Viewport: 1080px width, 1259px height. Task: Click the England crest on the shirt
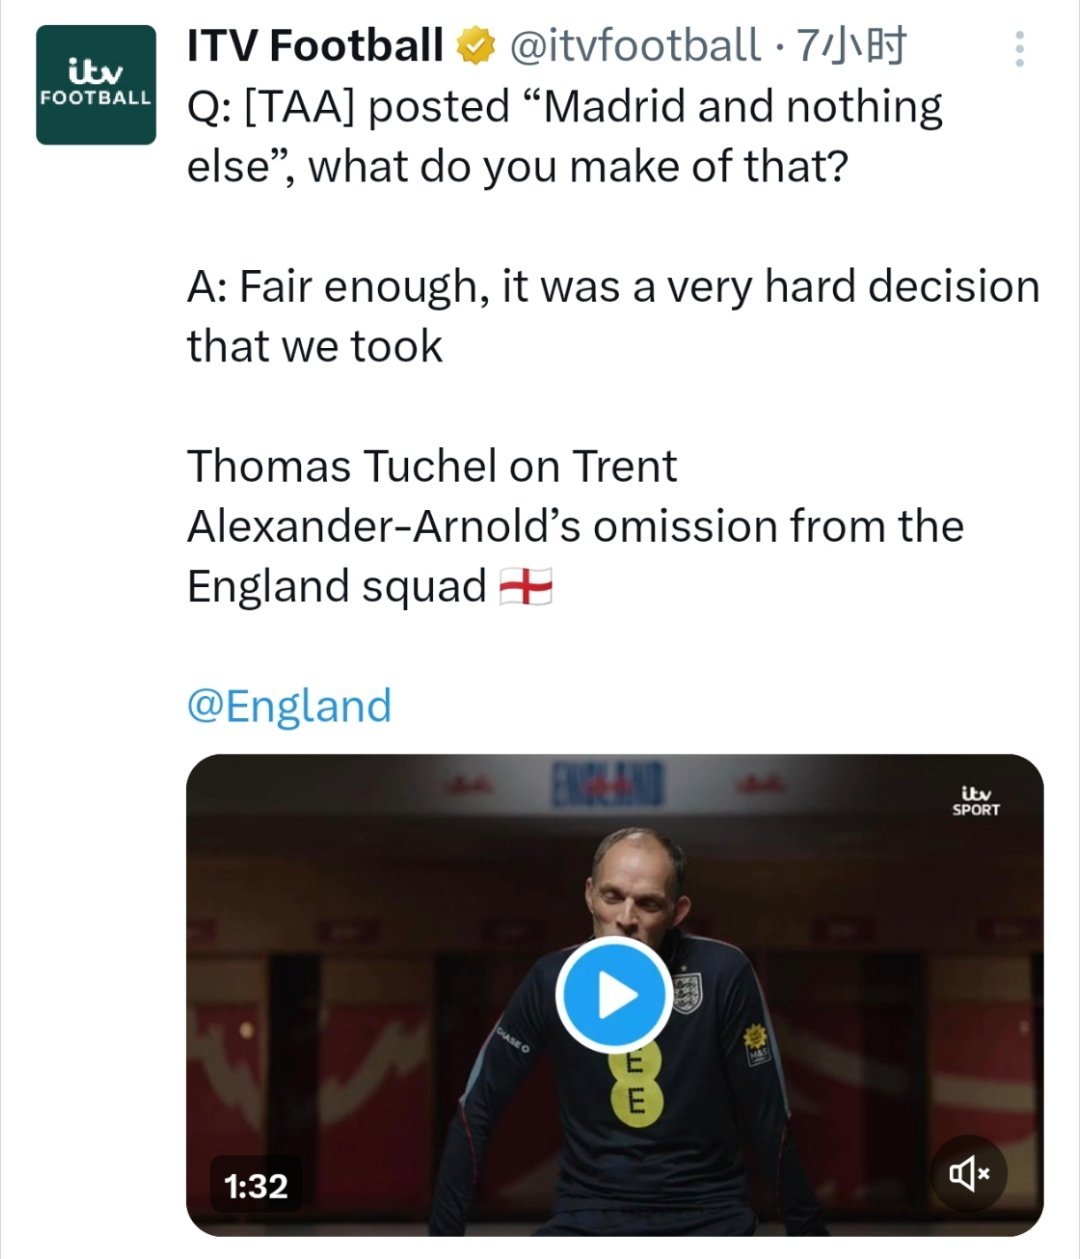688,992
